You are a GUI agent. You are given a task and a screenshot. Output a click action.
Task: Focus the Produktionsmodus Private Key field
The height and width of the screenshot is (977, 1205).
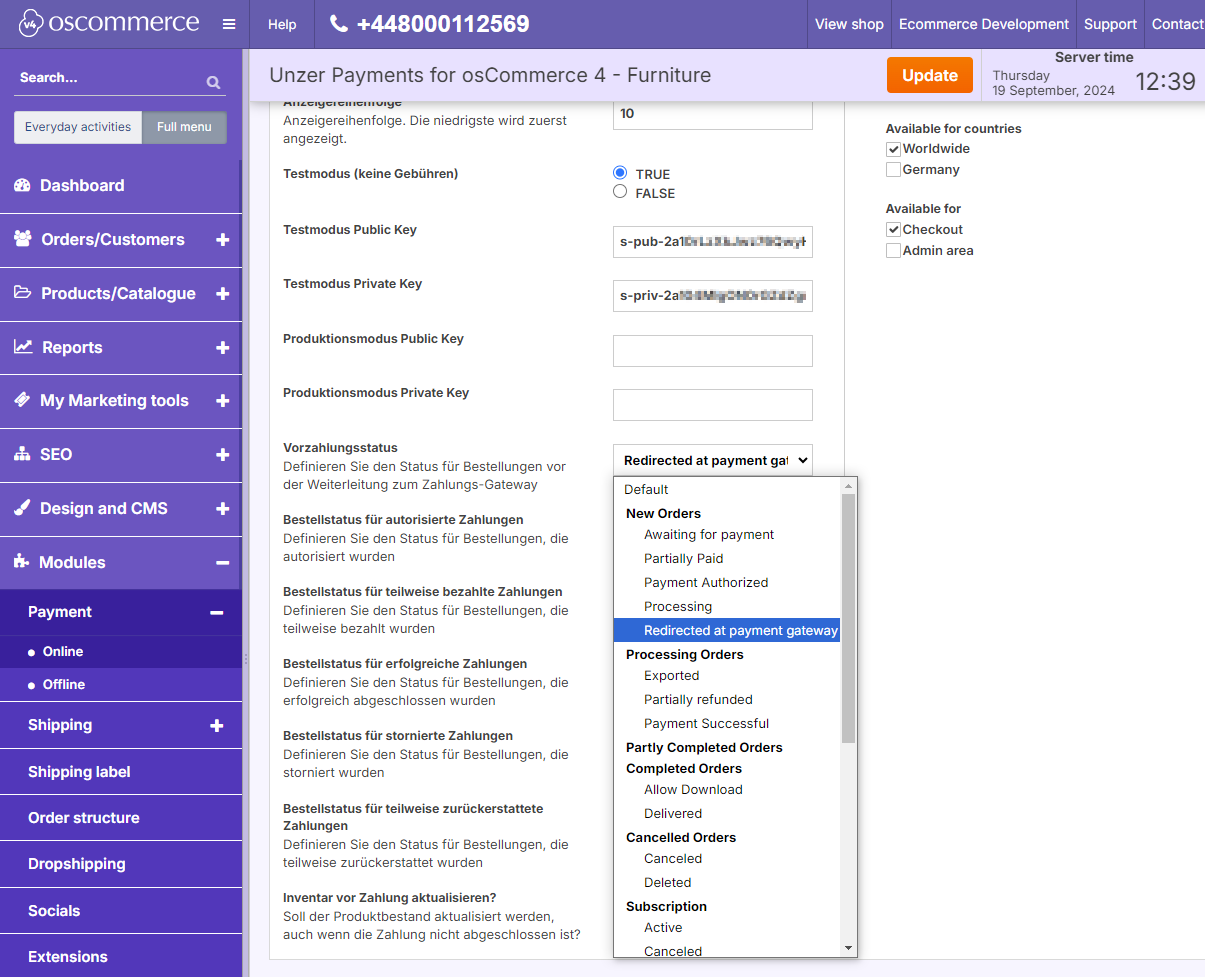[x=713, y=405]
